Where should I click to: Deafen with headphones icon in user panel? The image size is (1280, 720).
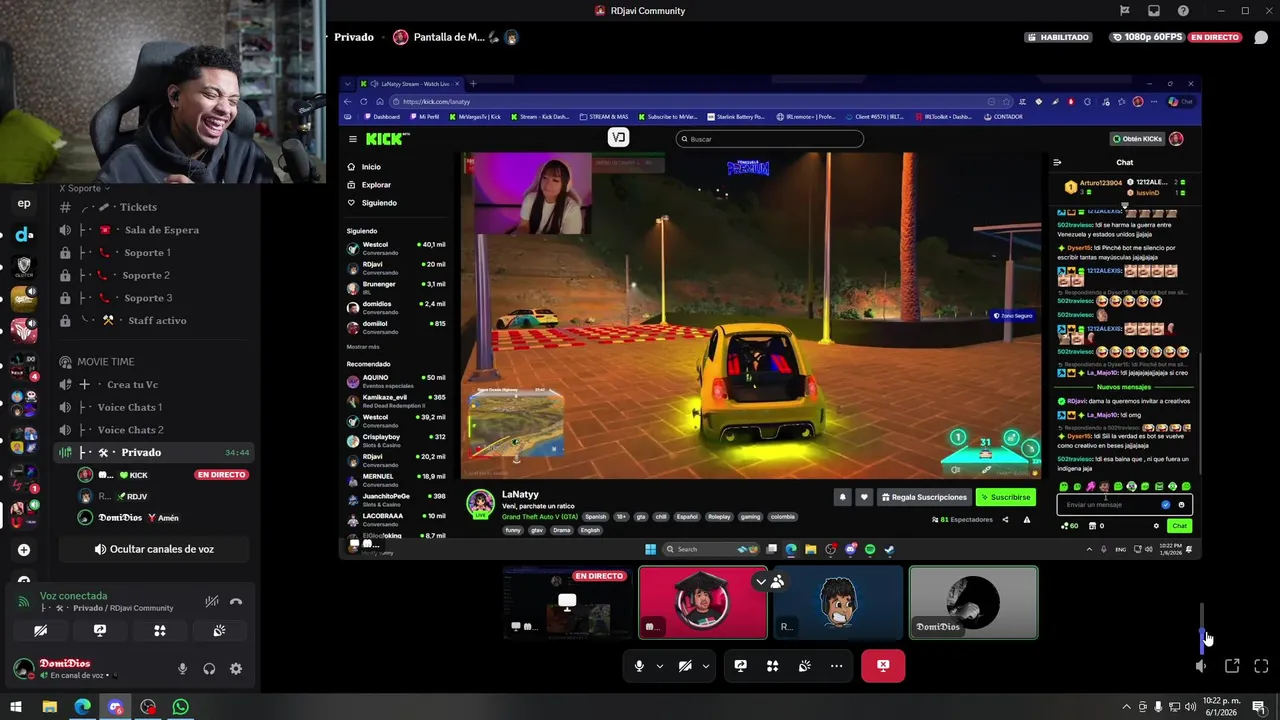pos(209,669)
